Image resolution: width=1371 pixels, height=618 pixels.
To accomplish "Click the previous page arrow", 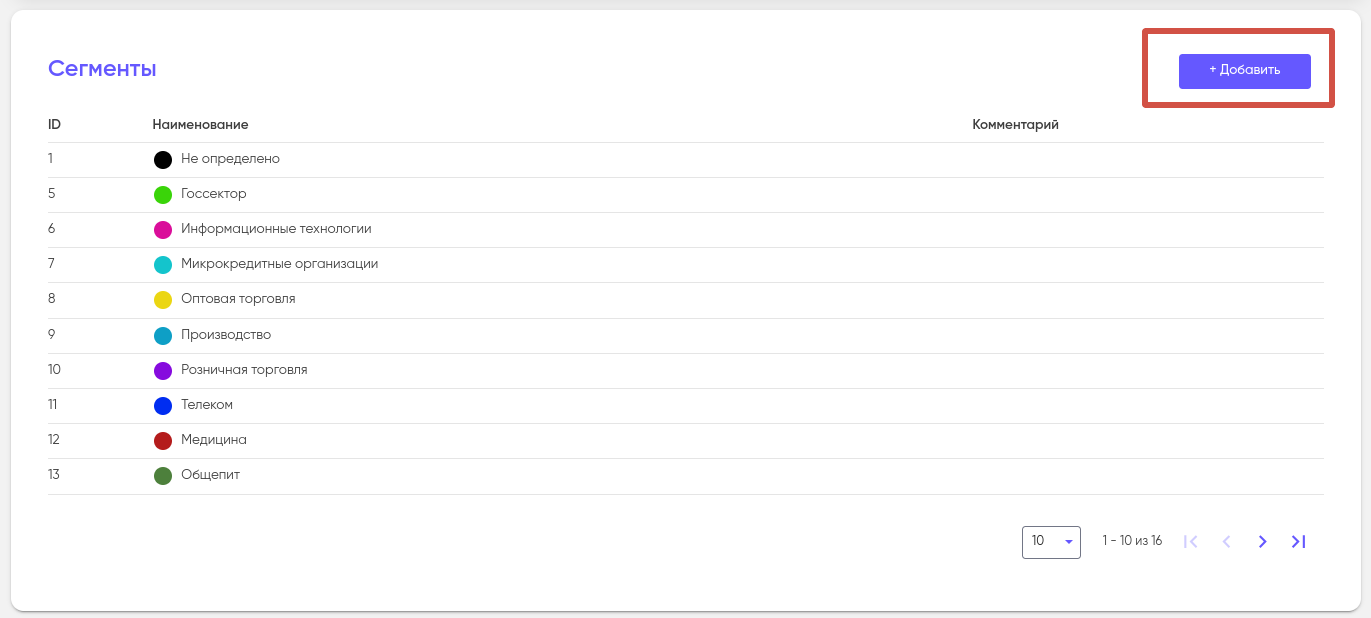I will point(1226,542).
